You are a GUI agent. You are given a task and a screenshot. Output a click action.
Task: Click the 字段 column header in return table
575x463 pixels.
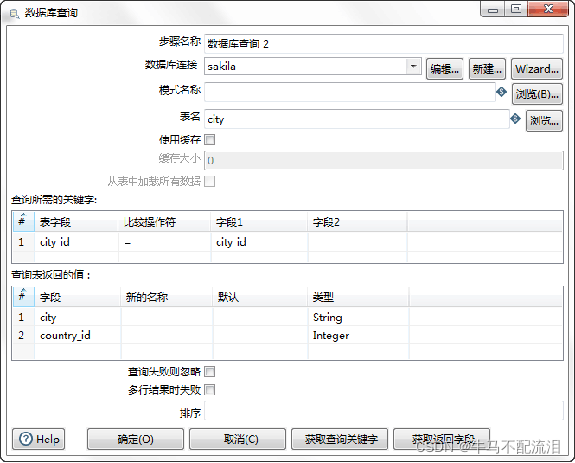(x=78, y=297)
